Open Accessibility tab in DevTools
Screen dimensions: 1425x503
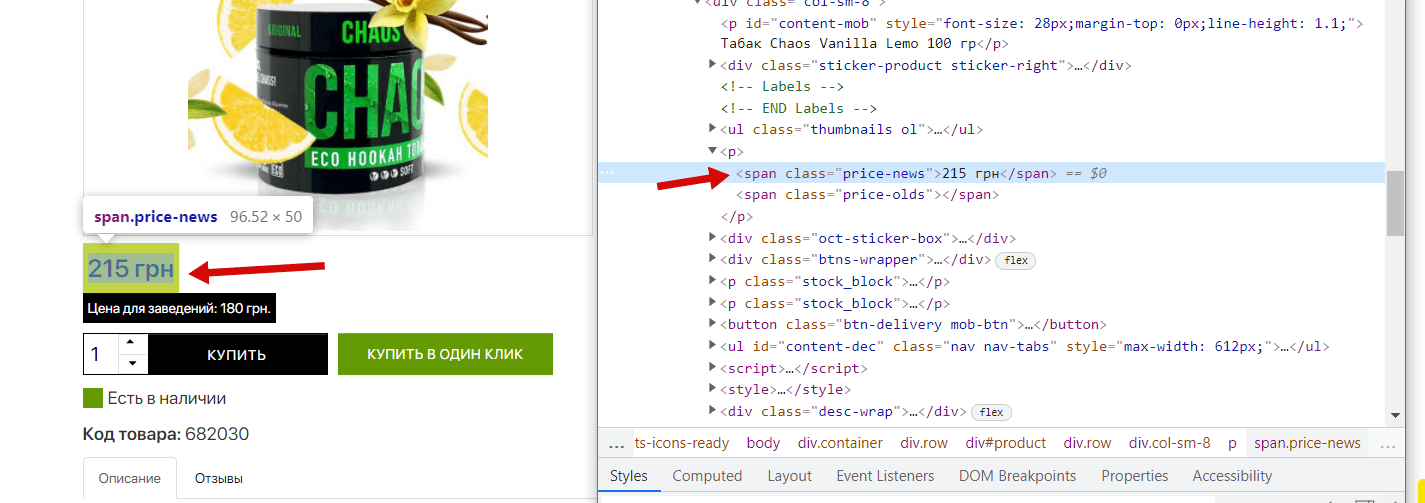click(x=1232, y=476)
